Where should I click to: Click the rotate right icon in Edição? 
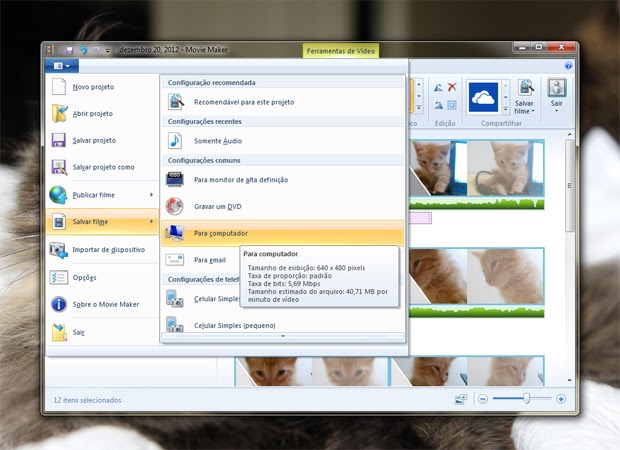click(438, 105)
